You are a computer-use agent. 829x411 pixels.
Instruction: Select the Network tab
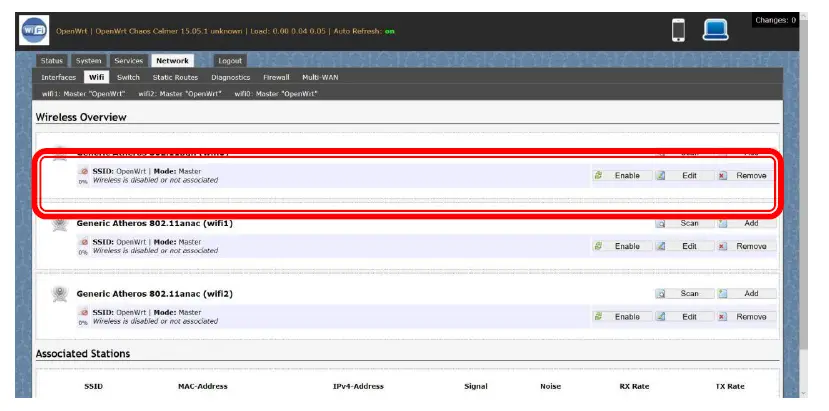click(172, 61)
